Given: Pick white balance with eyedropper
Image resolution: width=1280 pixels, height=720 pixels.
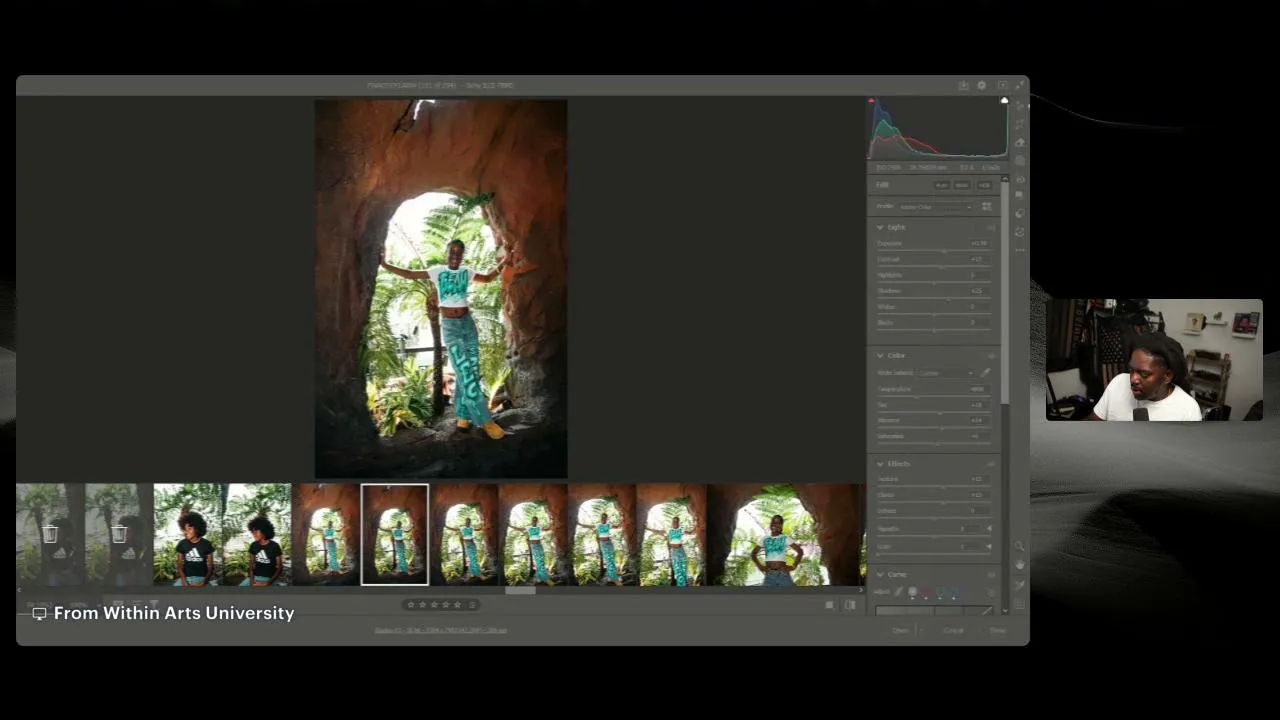Looking at the screenshot, I should [986, 372].
